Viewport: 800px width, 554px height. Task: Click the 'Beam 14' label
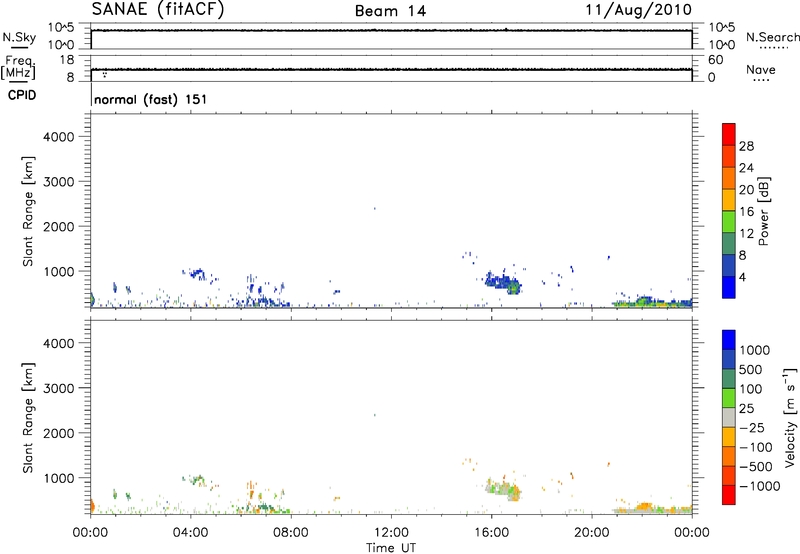(390, 11)
